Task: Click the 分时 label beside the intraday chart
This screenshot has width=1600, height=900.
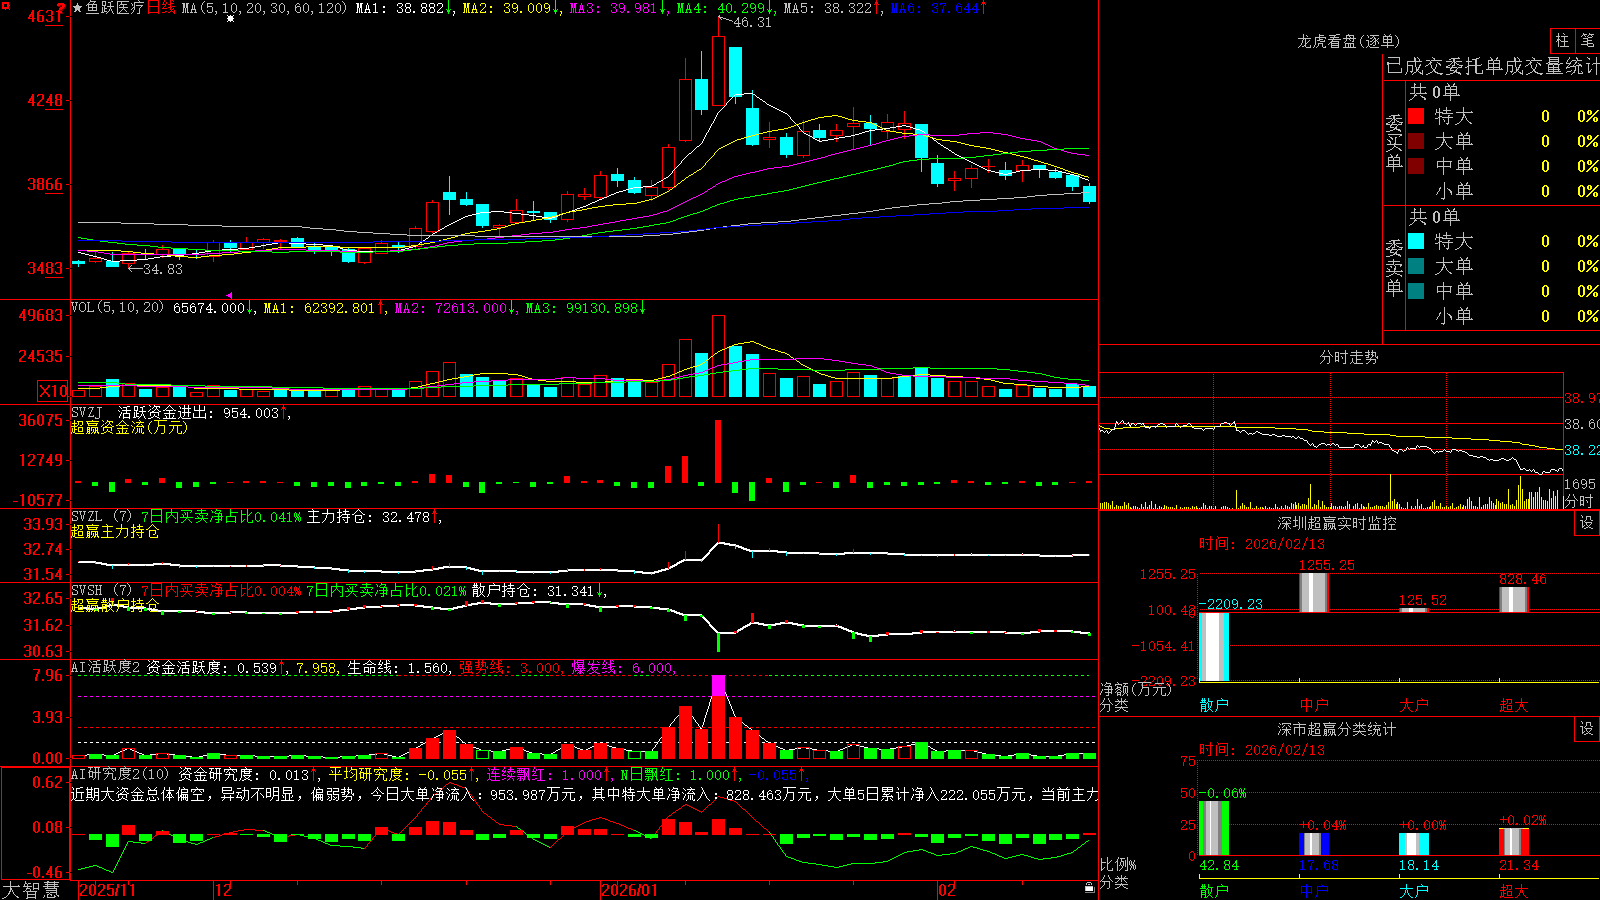Action: (1579, 501)
